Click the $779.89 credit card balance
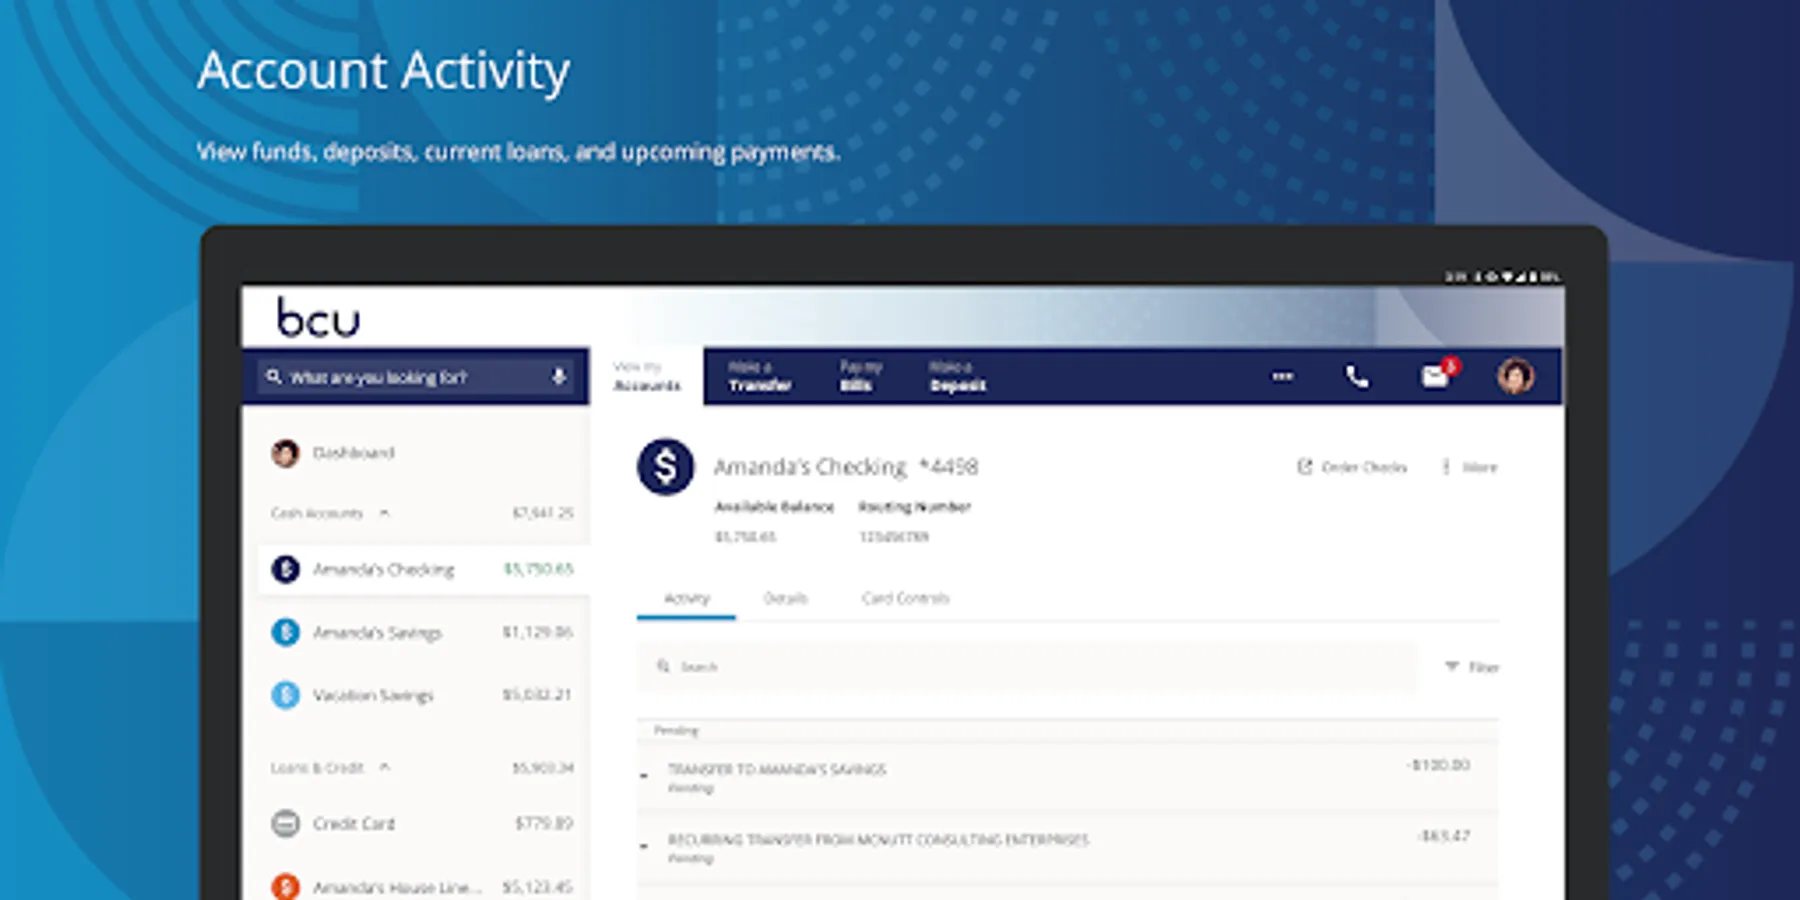The width and height of the screenshot is (1800, 900). tap(544, 823)
